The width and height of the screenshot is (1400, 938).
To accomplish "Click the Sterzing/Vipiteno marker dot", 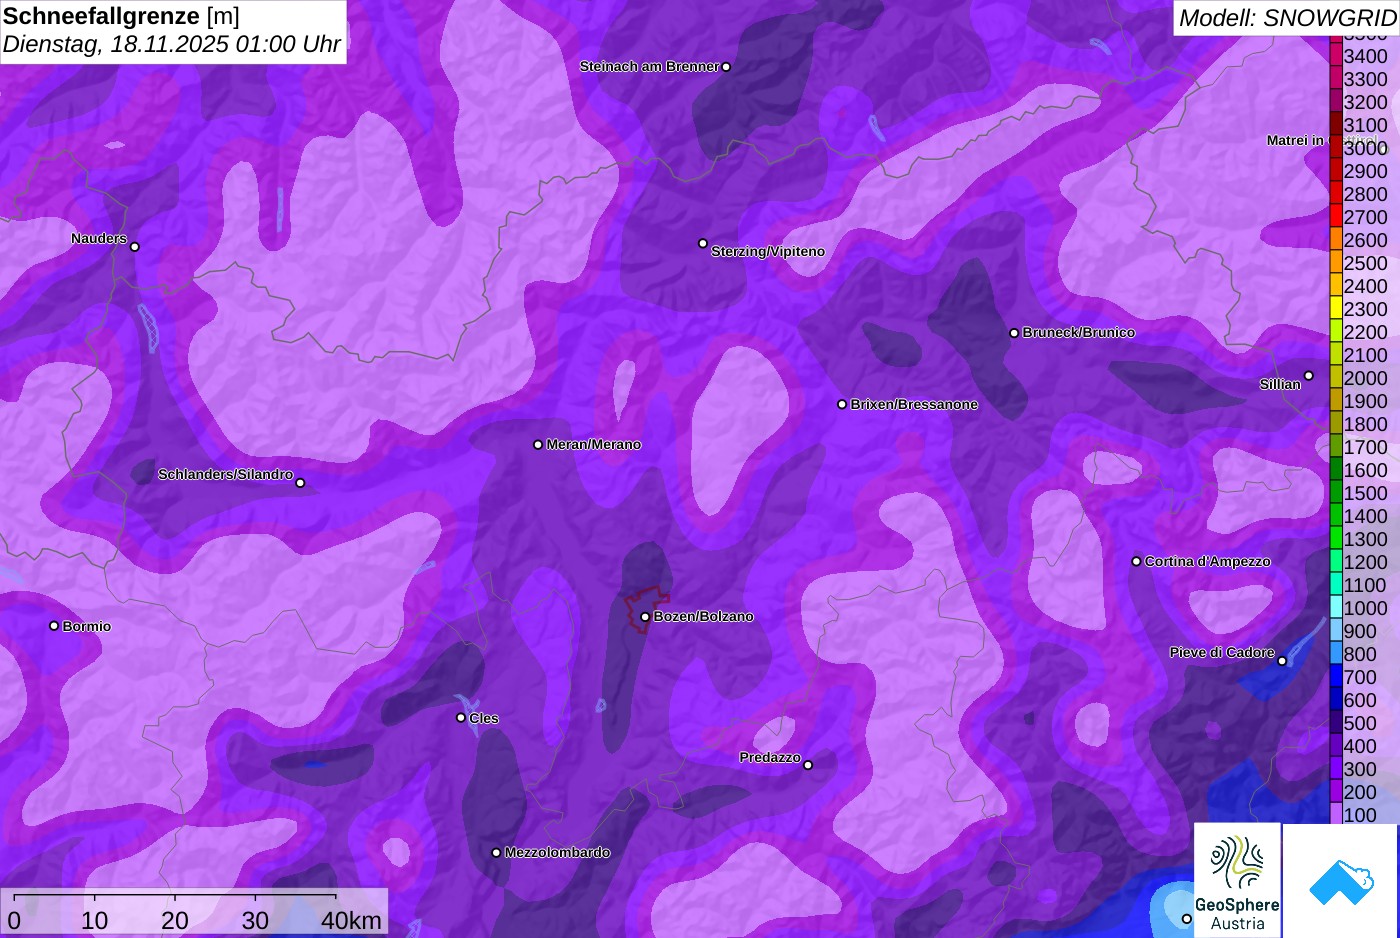I will coord(703,244).
